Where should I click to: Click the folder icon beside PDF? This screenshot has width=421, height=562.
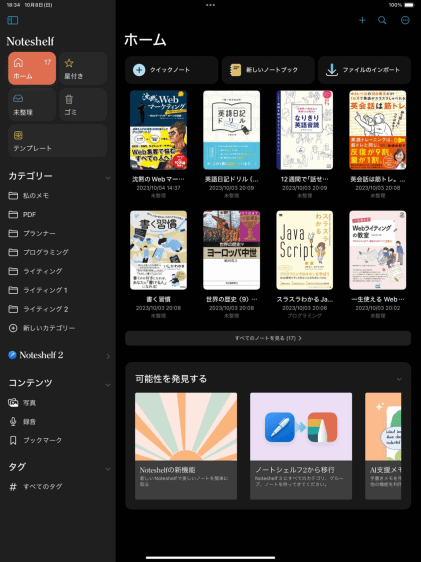tap(13, 214)
